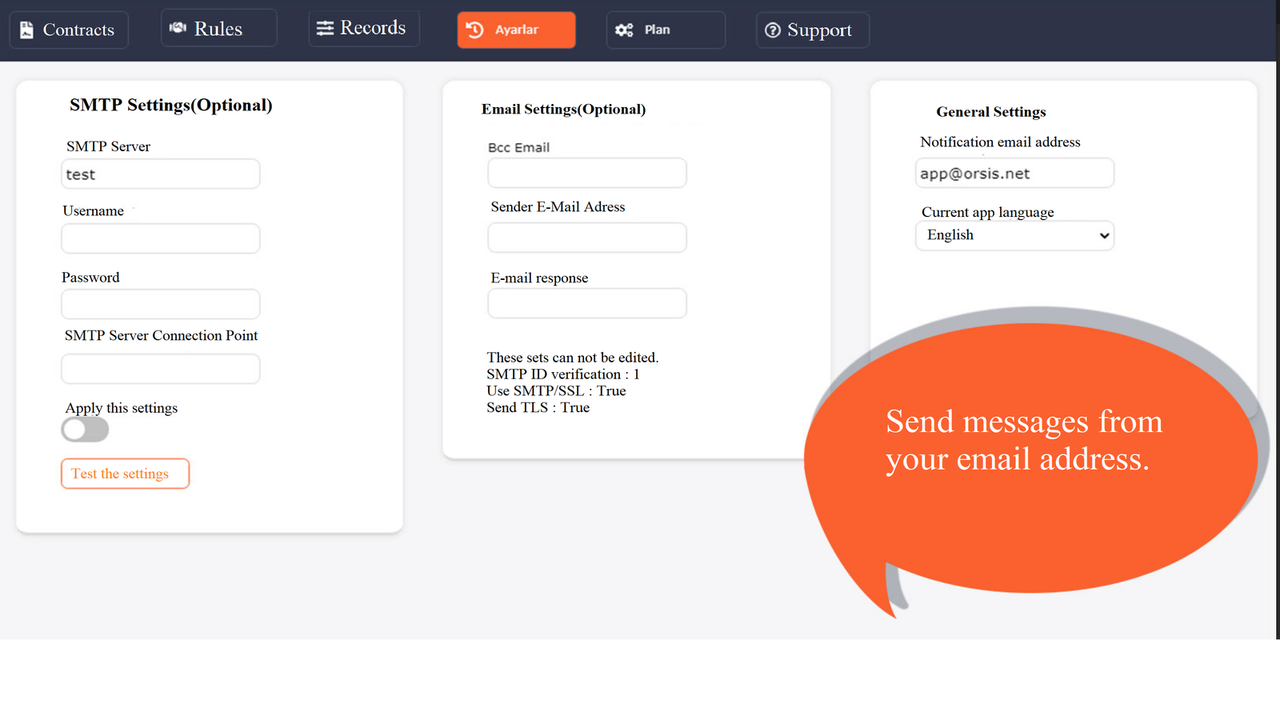Open the Support page
This screenshot has width=1280, height=720.
tap(812, 30)
